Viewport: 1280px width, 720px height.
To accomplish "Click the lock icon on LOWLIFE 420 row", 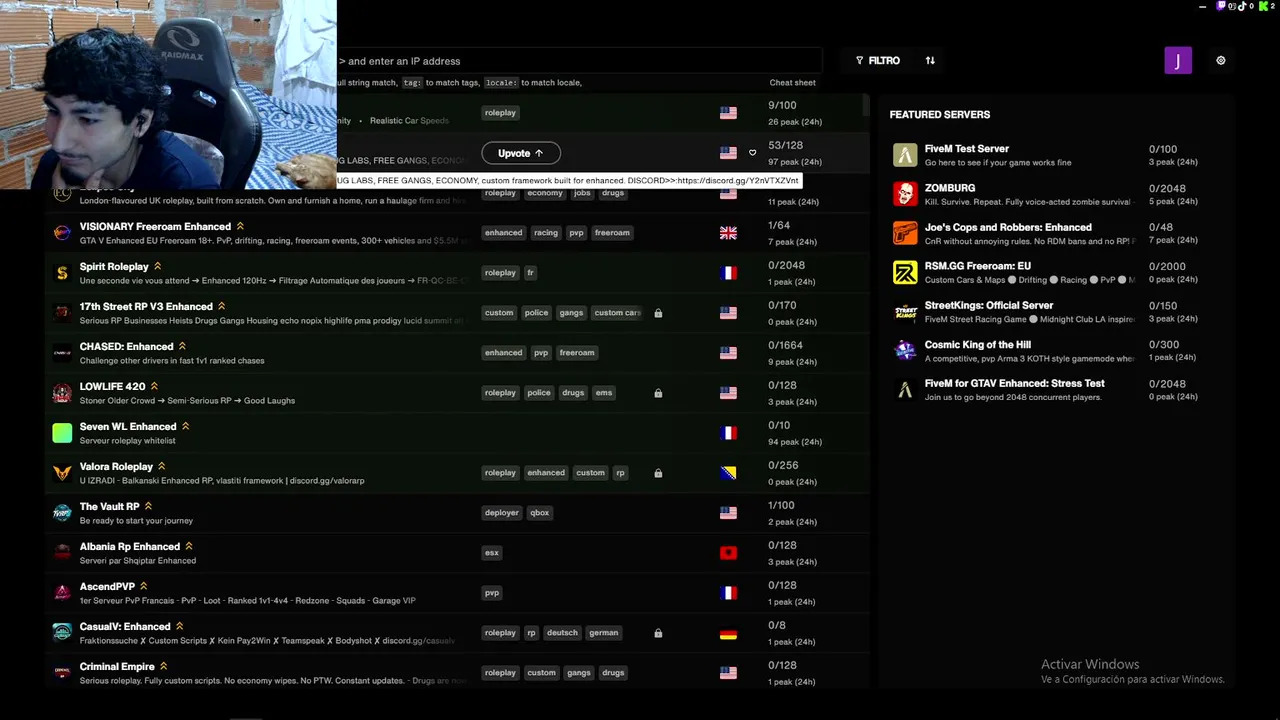I will click(658, 393).
